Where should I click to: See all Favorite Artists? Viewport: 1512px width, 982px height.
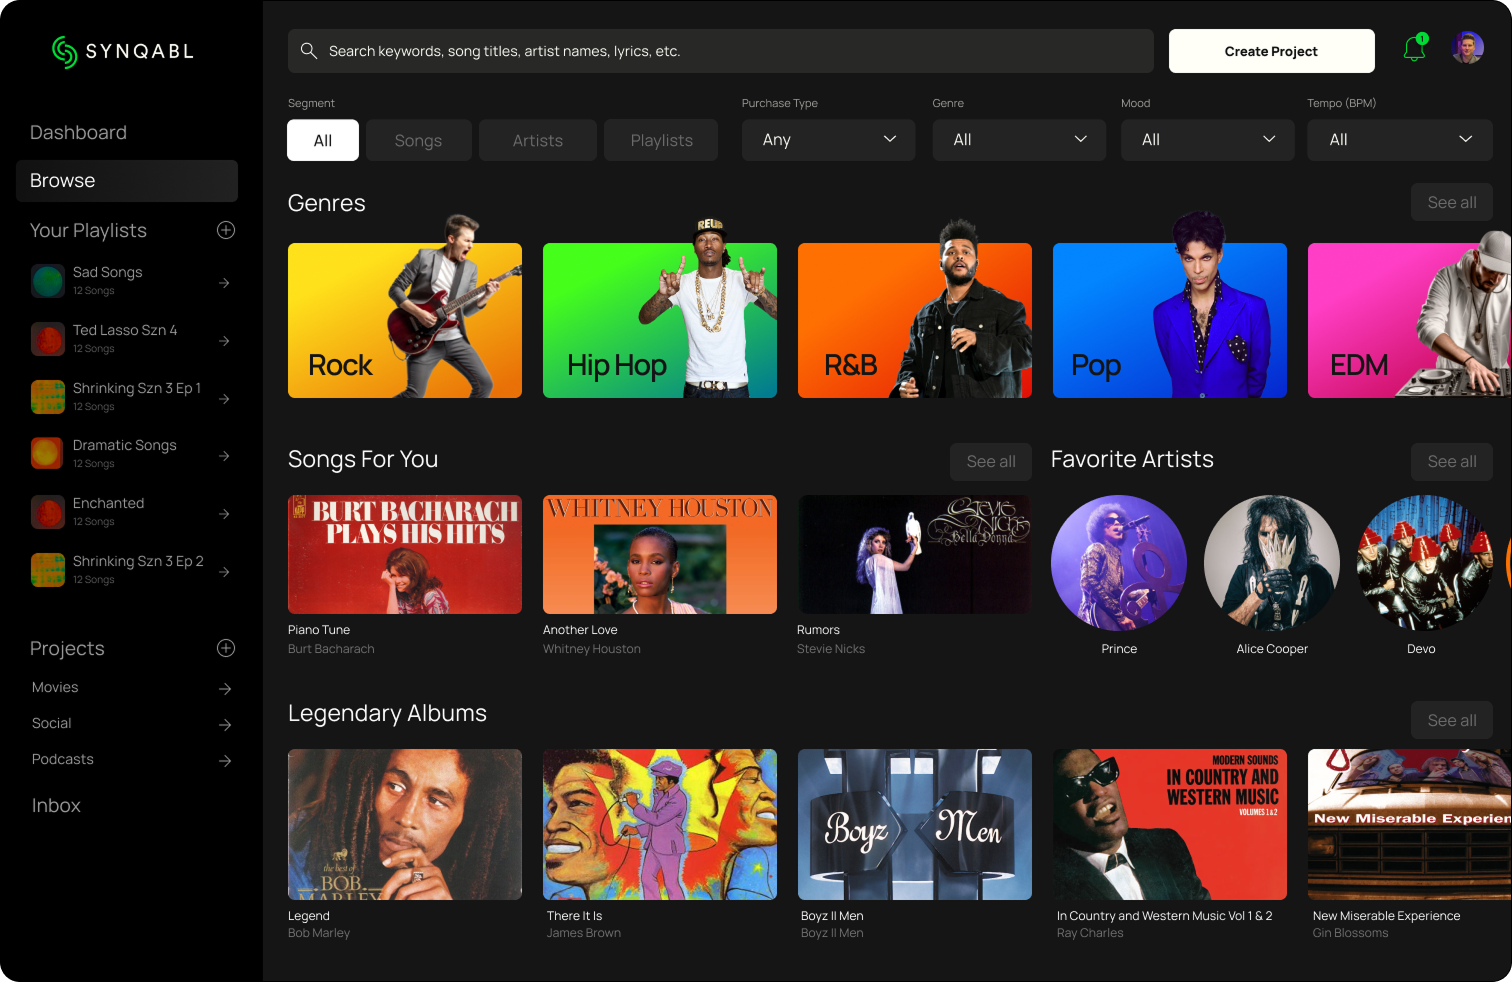pyautogui.click(x=1452, y=461)
